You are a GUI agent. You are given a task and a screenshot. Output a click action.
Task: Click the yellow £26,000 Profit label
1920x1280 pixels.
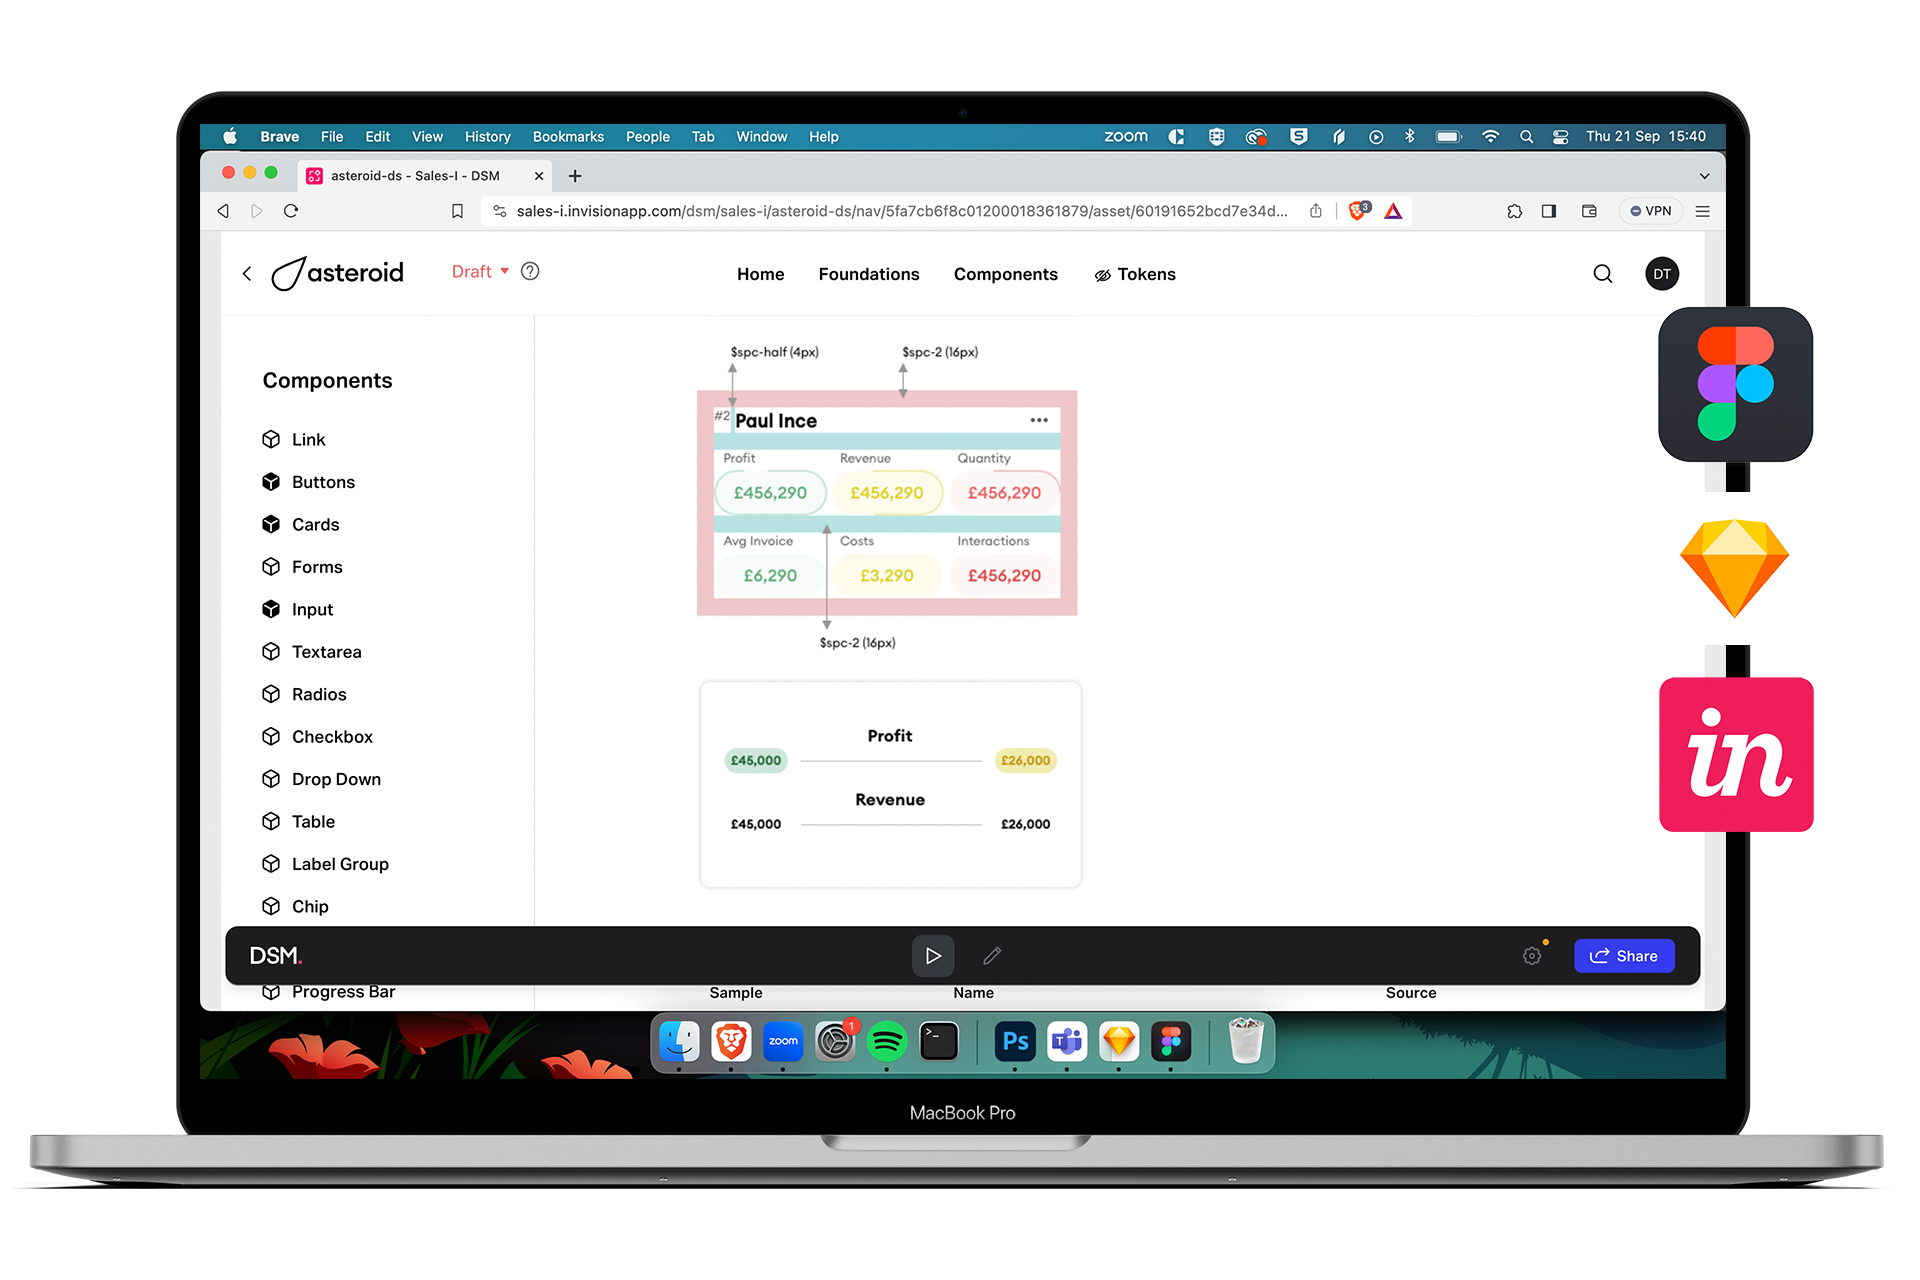click(1026, 760)
